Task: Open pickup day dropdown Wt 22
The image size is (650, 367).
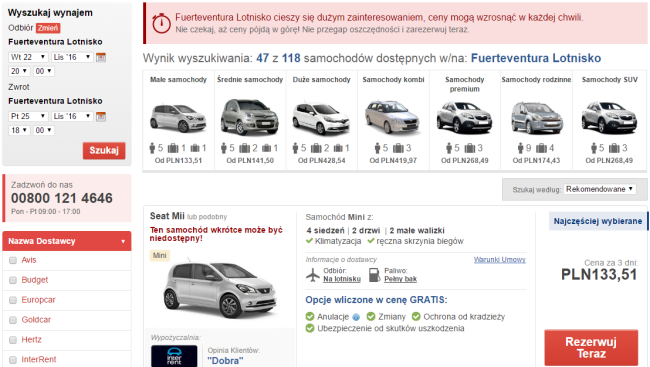Action: [28, 57]
